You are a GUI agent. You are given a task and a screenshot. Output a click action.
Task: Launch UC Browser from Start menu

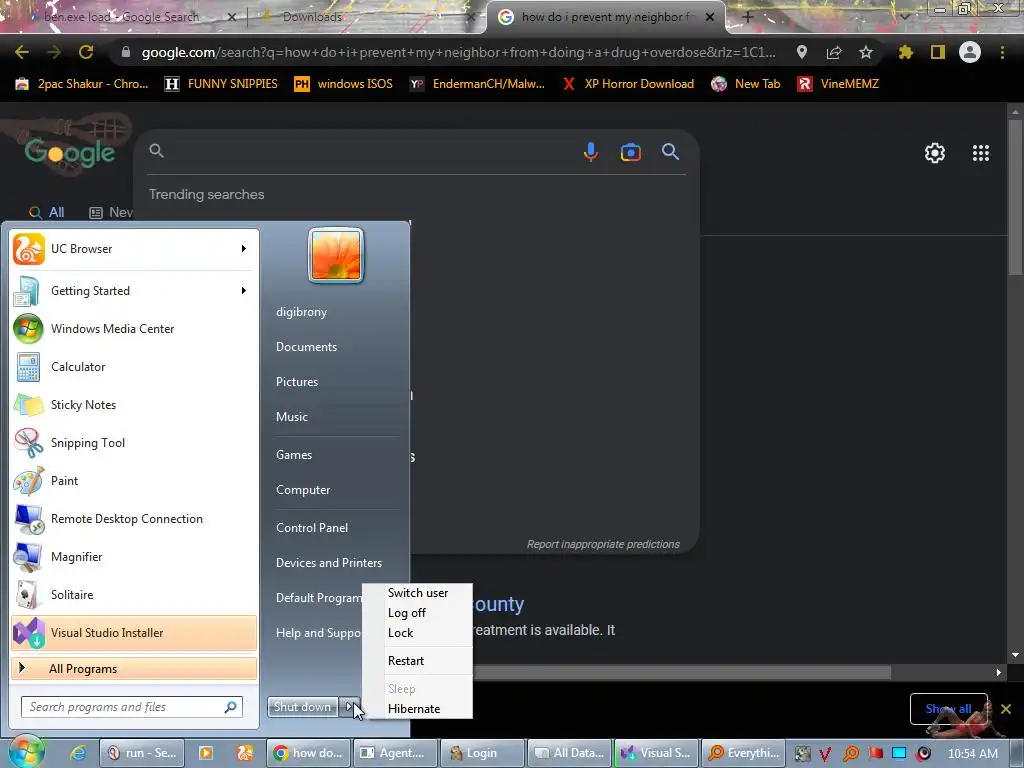point(124,249)
